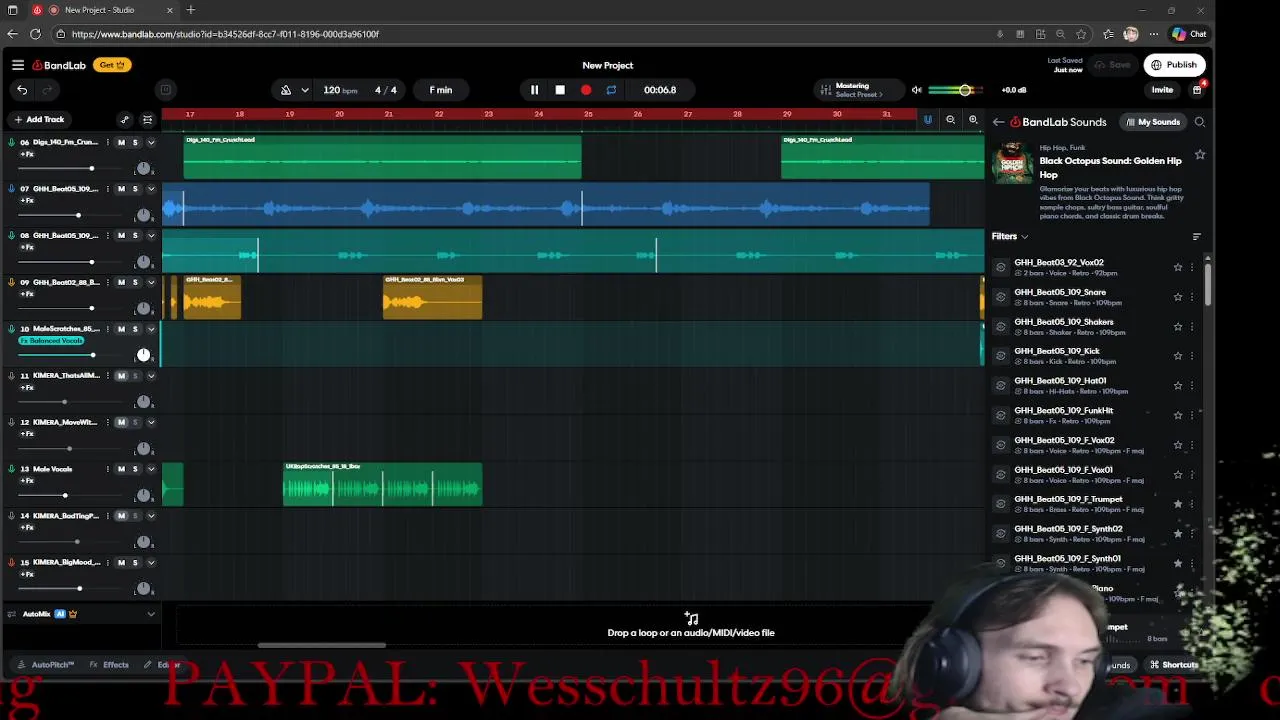The width and height of the screenshot is (1280, 720).
Task: Expand track 12 KIMERA_MoveWit options
Action: point(151,423)
